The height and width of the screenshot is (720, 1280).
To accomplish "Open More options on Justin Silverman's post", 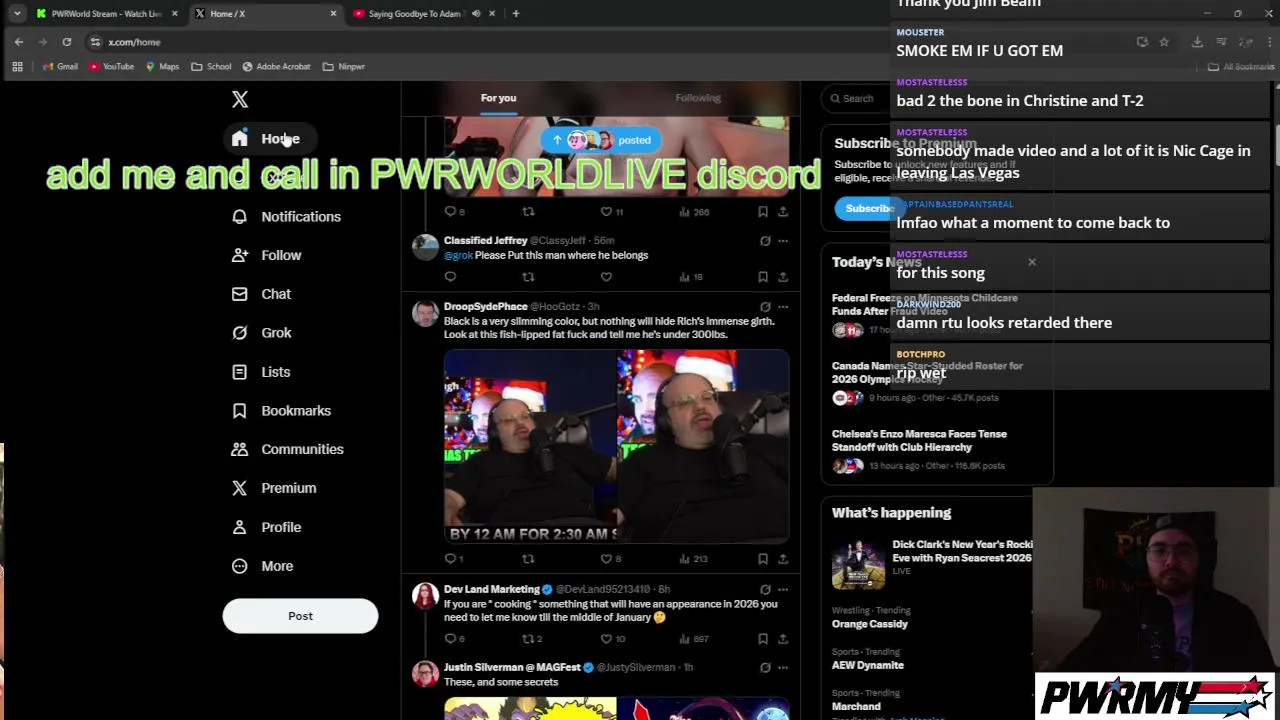I will click(x=783, y=667).
